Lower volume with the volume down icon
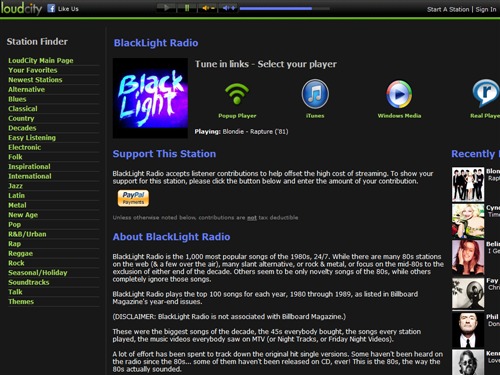500x375 pixels. point(208,8)
